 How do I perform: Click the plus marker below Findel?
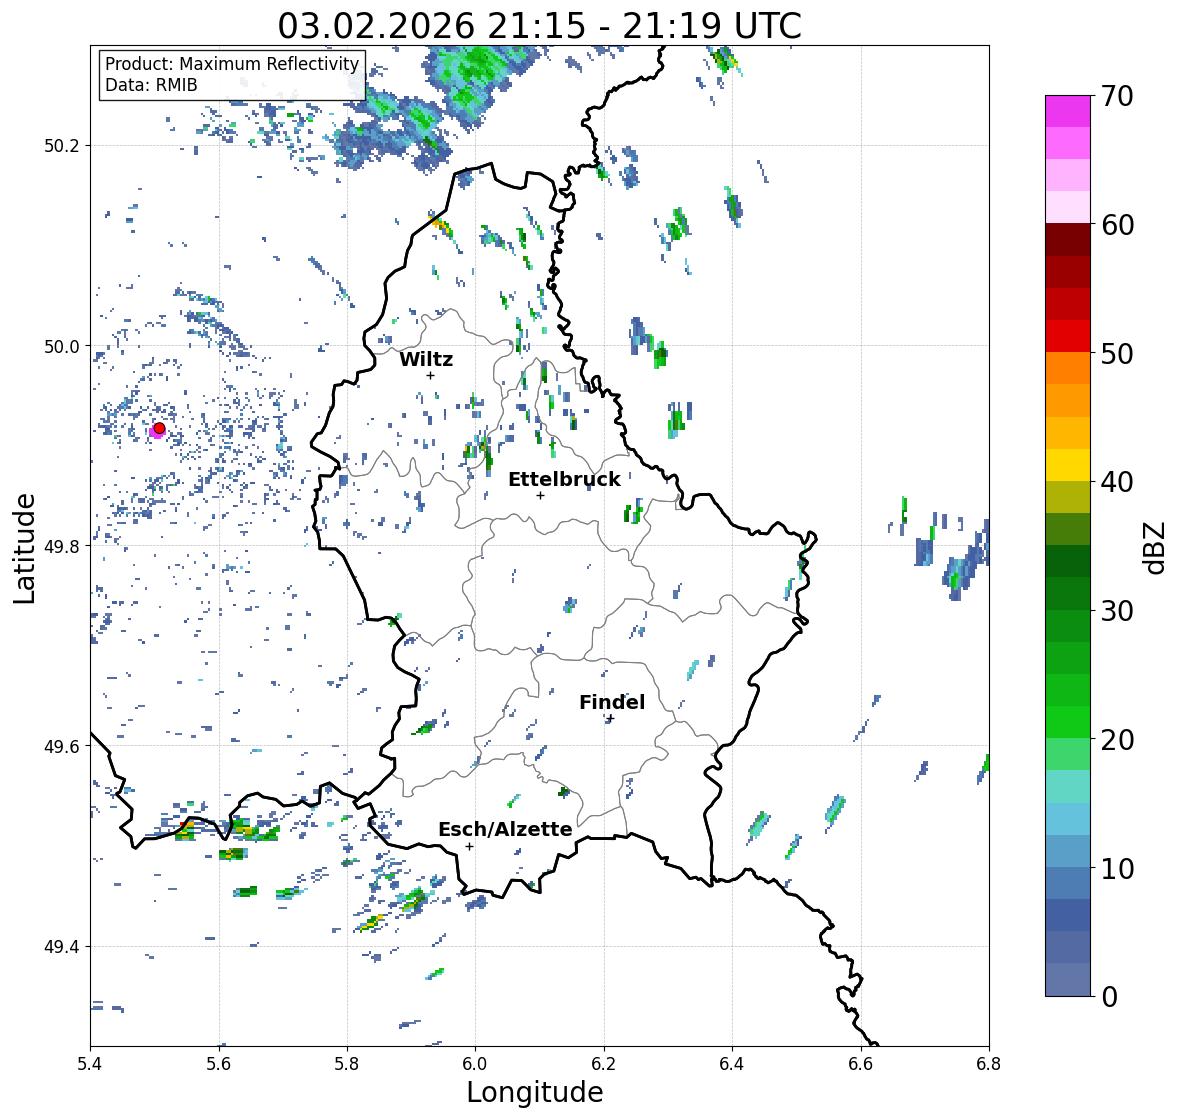click(x=611, y=719)
